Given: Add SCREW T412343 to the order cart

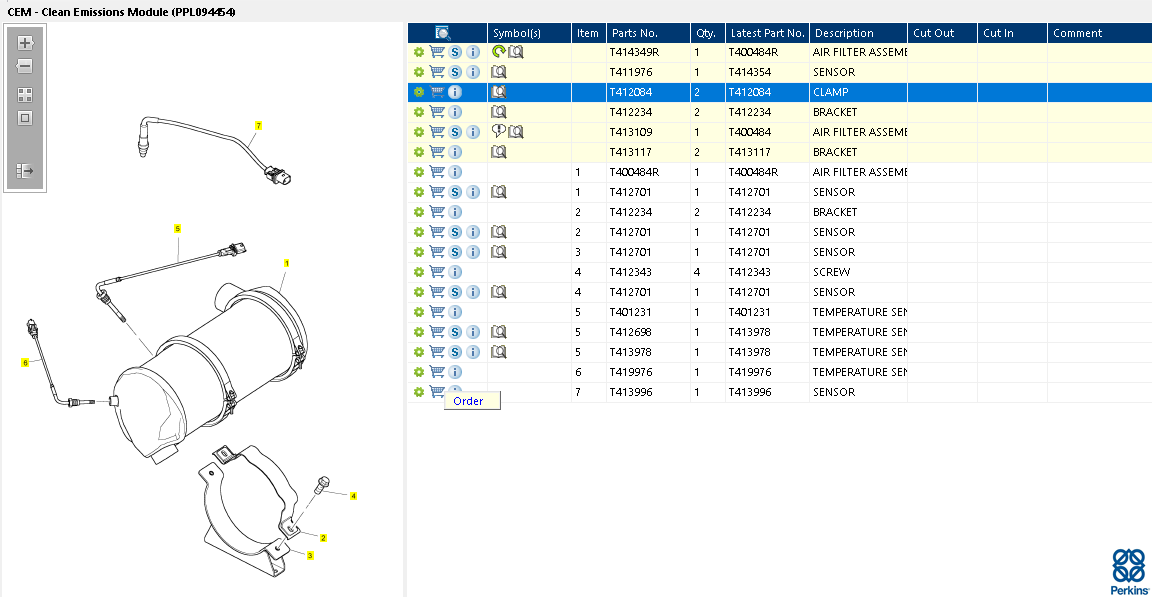Looking at the screenshot, I should 437,272.
